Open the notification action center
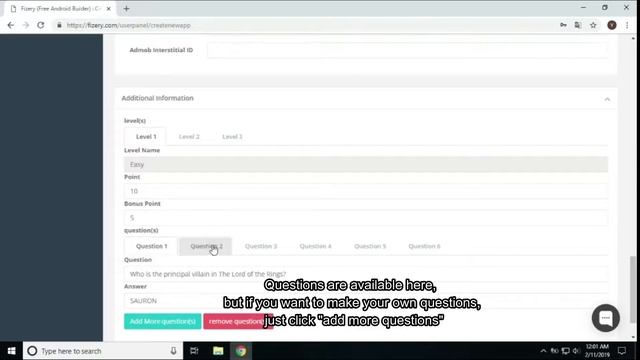Viewport: 640px width, 360px height. pyautogui.click(x=622, y=351)
